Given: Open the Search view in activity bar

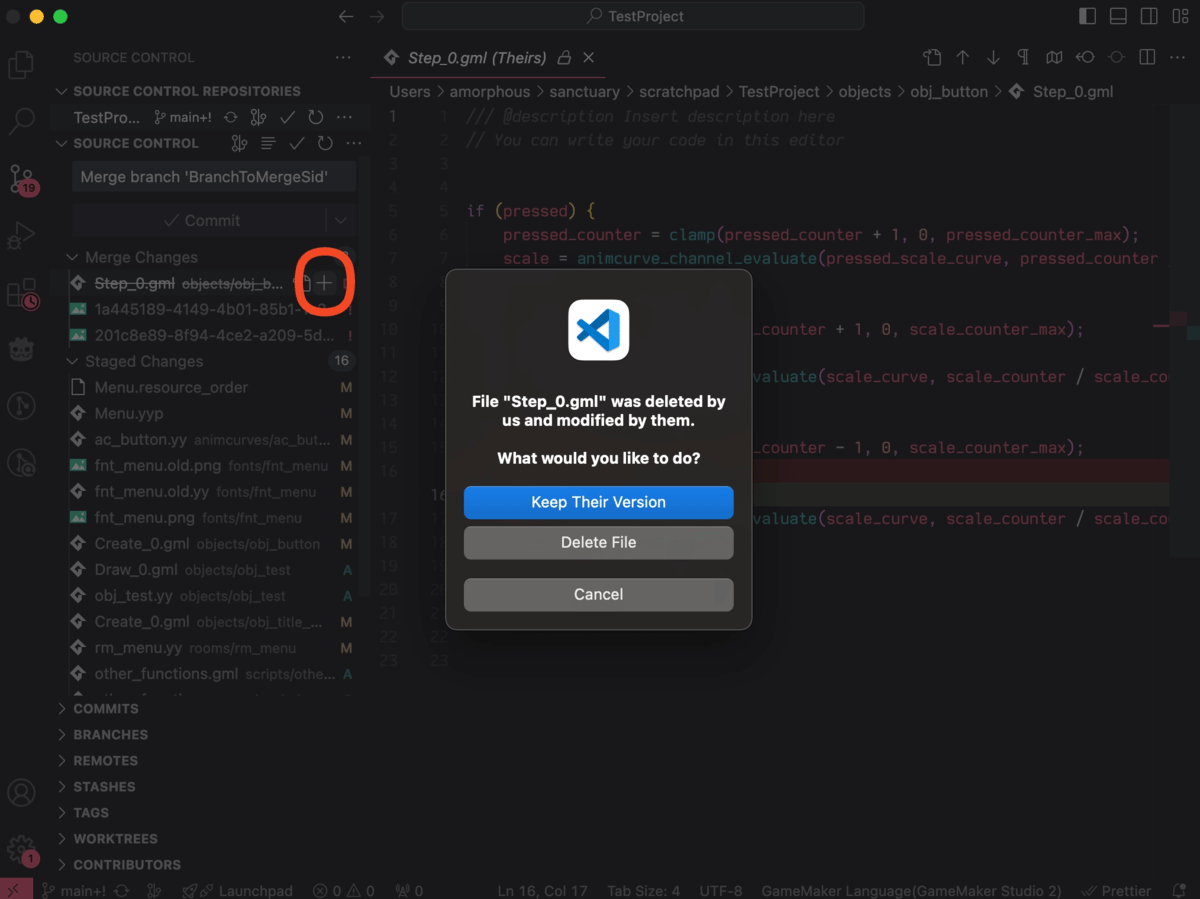Looking at the screenshot, I should tap(21, 122).
